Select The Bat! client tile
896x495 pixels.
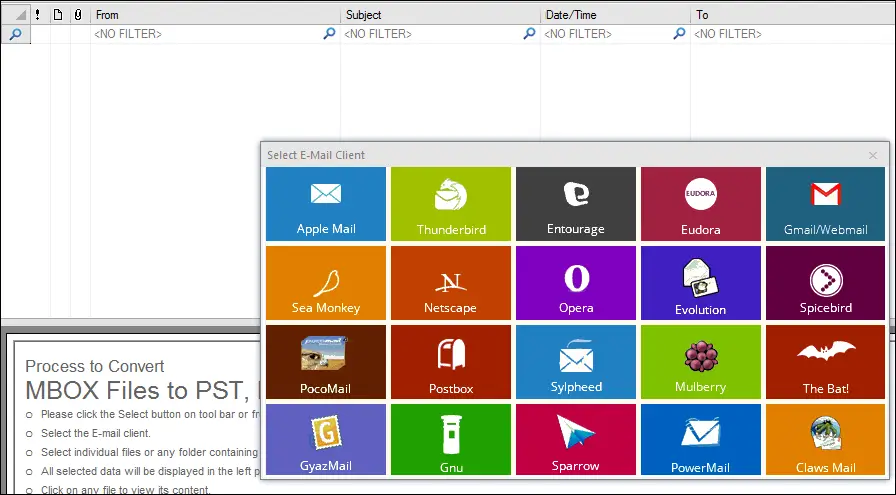[825, 362]
